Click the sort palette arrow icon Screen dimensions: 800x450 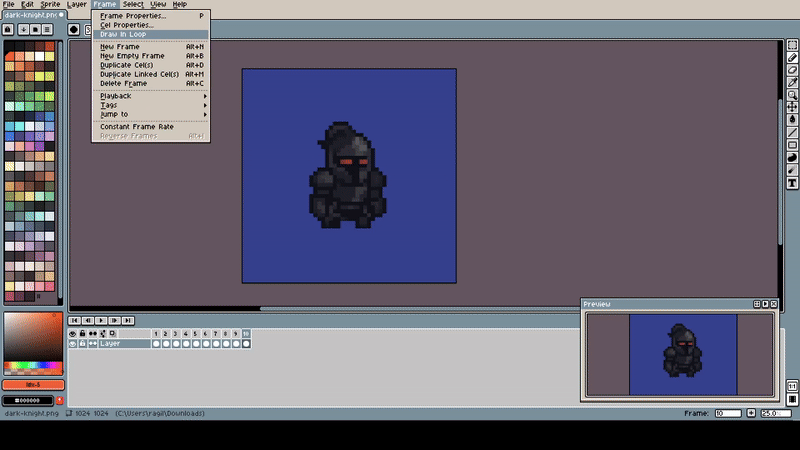pos(23,30)
